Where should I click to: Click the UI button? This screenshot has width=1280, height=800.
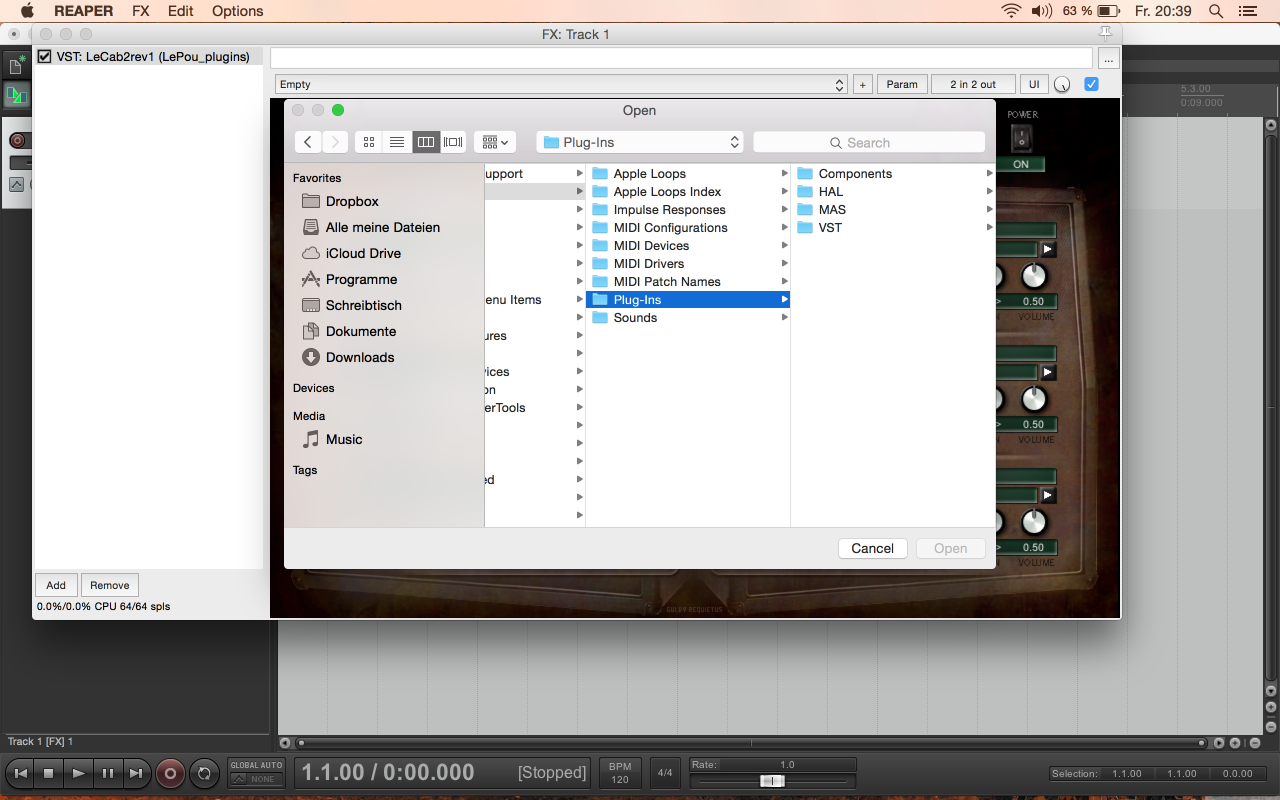(x=1034, y=85)
